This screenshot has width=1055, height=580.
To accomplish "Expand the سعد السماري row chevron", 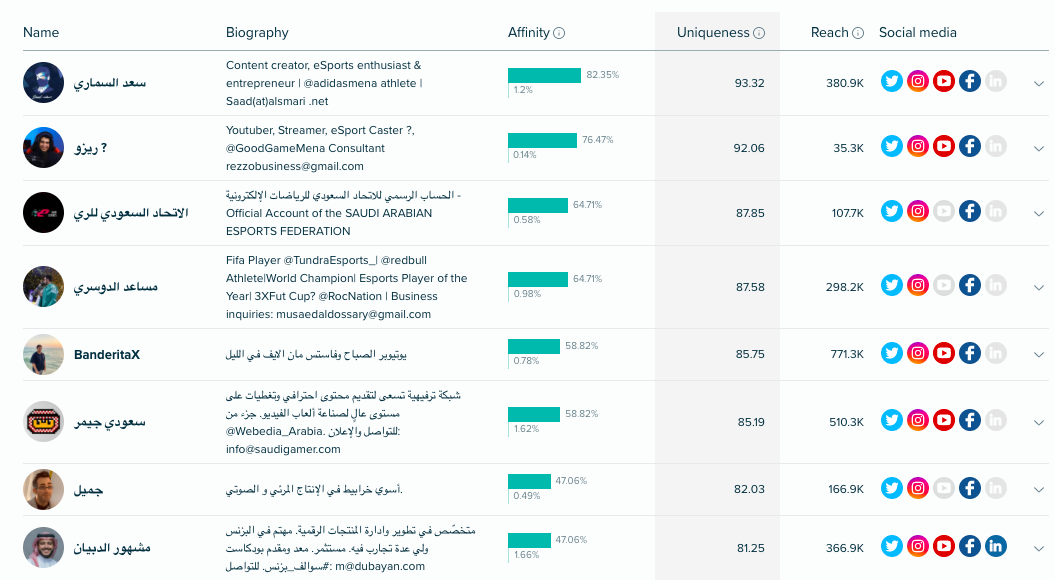I will point(1039,83).
